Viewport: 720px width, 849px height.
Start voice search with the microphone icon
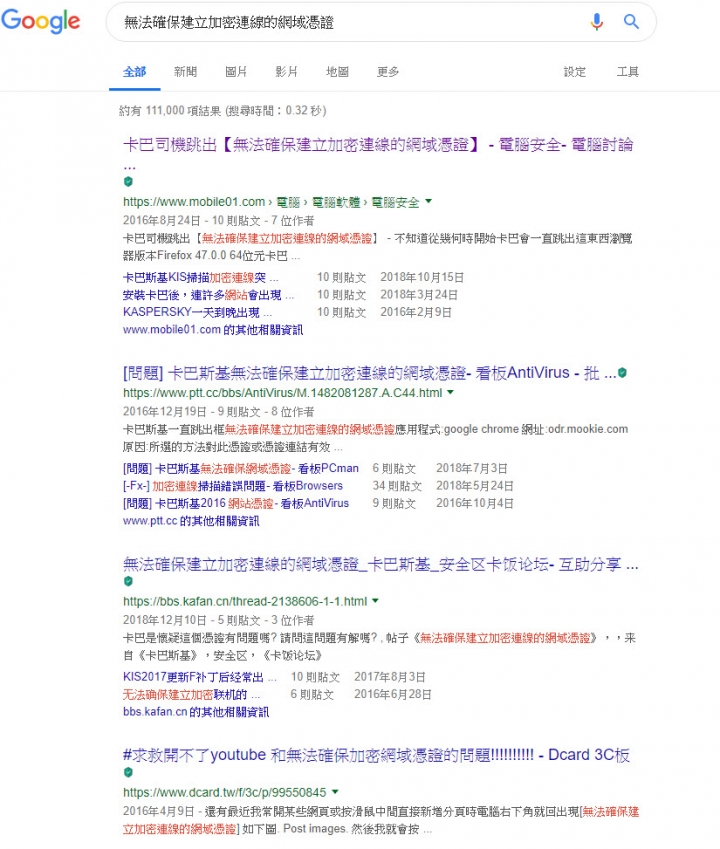click(x=597, y=22)
